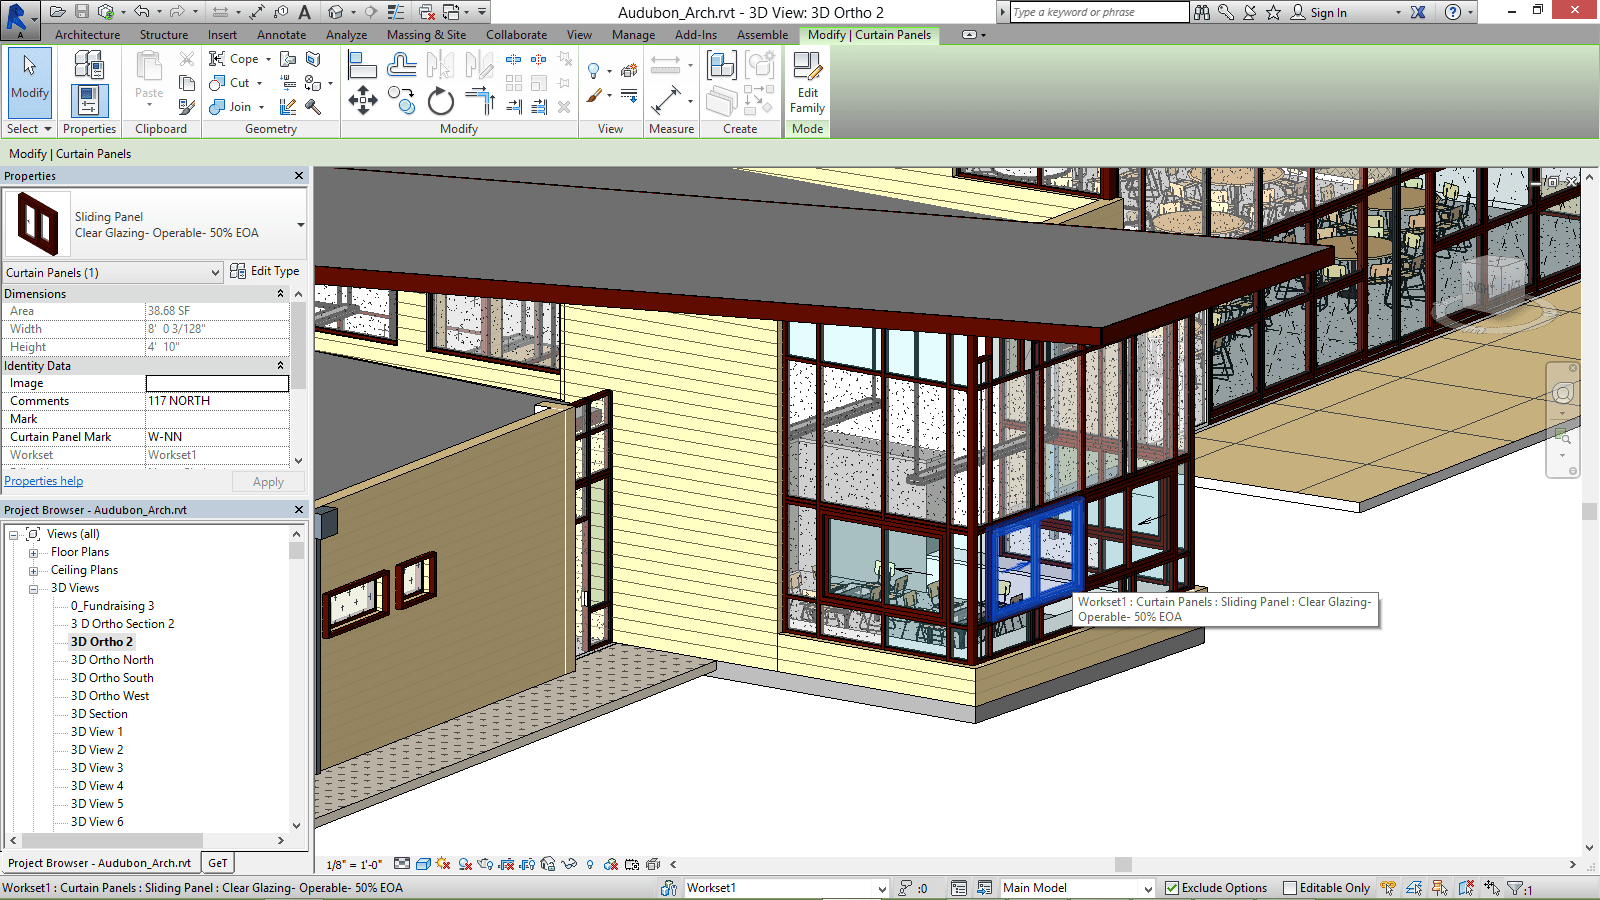Expand Floor Plans in the Project Browser
This screenshot has width=1600, height=900.
point(33,551)
